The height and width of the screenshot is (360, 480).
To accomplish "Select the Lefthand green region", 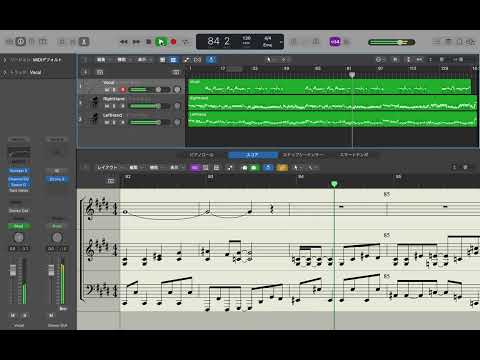I will [x=333, y=119].
